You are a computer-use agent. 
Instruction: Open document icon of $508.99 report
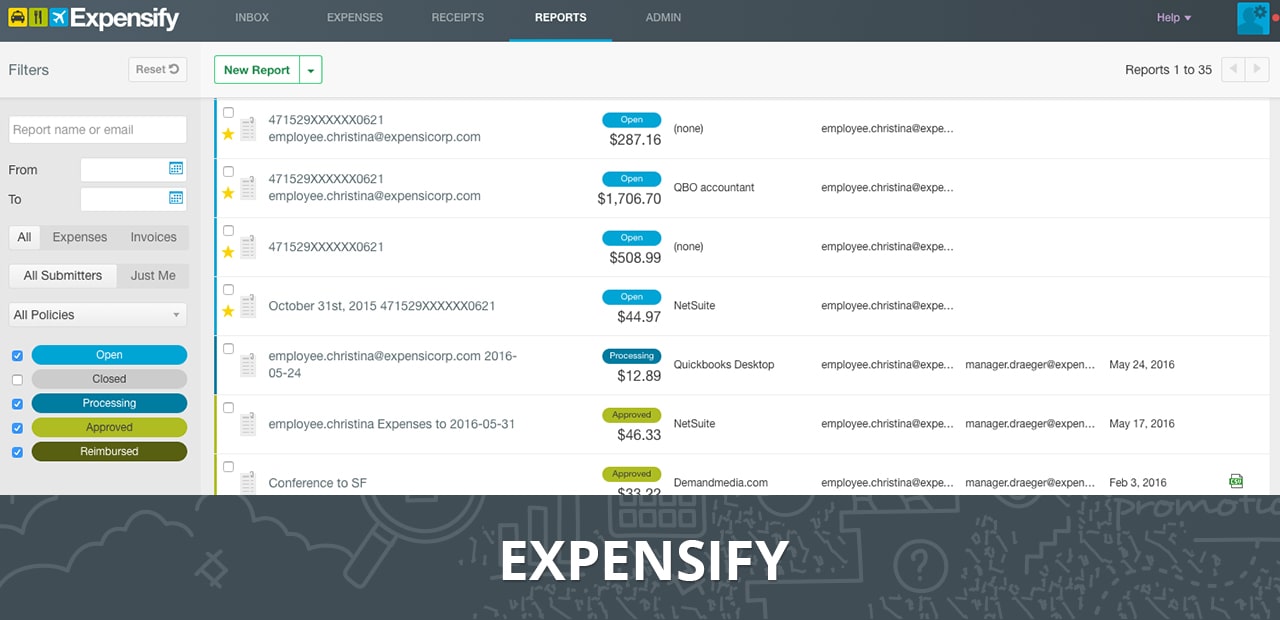(248, 247)
